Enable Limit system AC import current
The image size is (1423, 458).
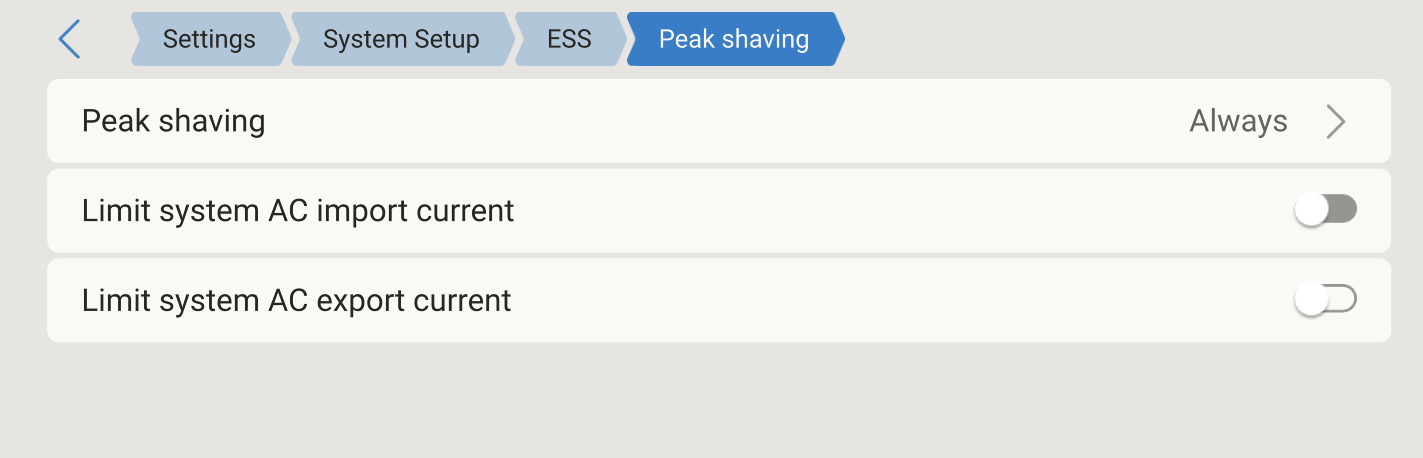pyautogui.click(x=1325, y=210)
